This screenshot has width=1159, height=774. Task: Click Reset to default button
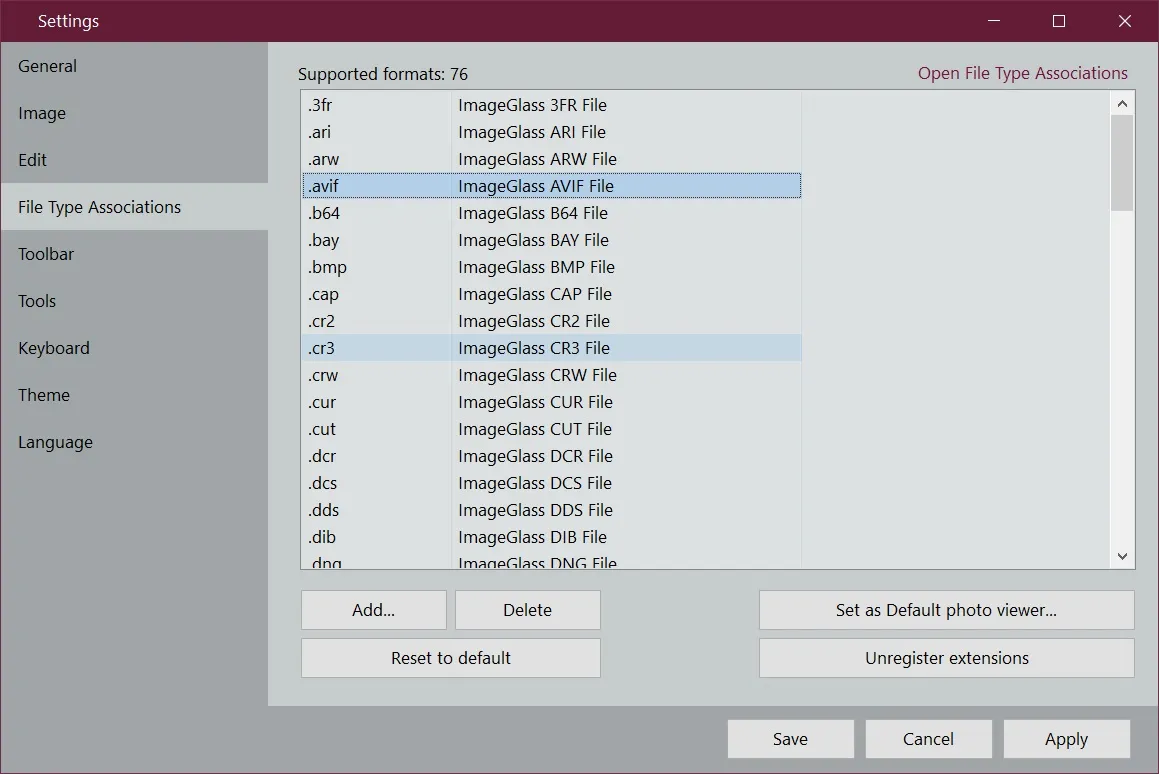pyautogui.click(x=451, y=658)
